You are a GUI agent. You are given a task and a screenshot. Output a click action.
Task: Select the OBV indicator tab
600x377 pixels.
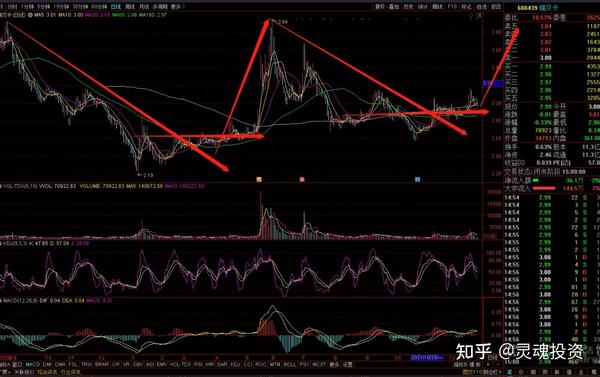[x=137, y=364]
